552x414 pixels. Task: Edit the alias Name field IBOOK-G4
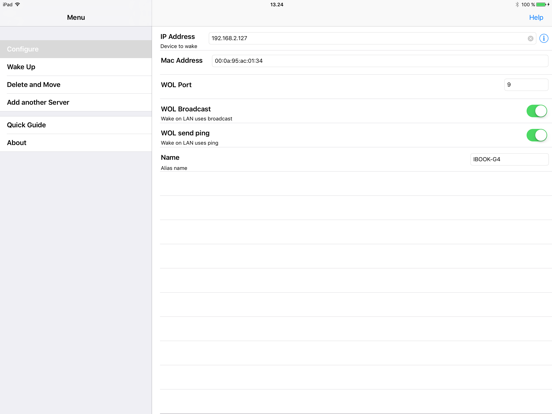click(509, 159)
